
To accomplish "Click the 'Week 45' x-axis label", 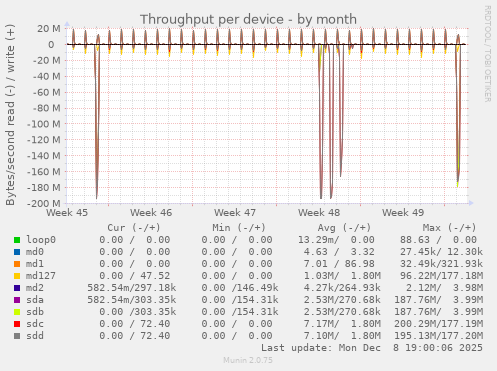I will [x=67, y=213].
